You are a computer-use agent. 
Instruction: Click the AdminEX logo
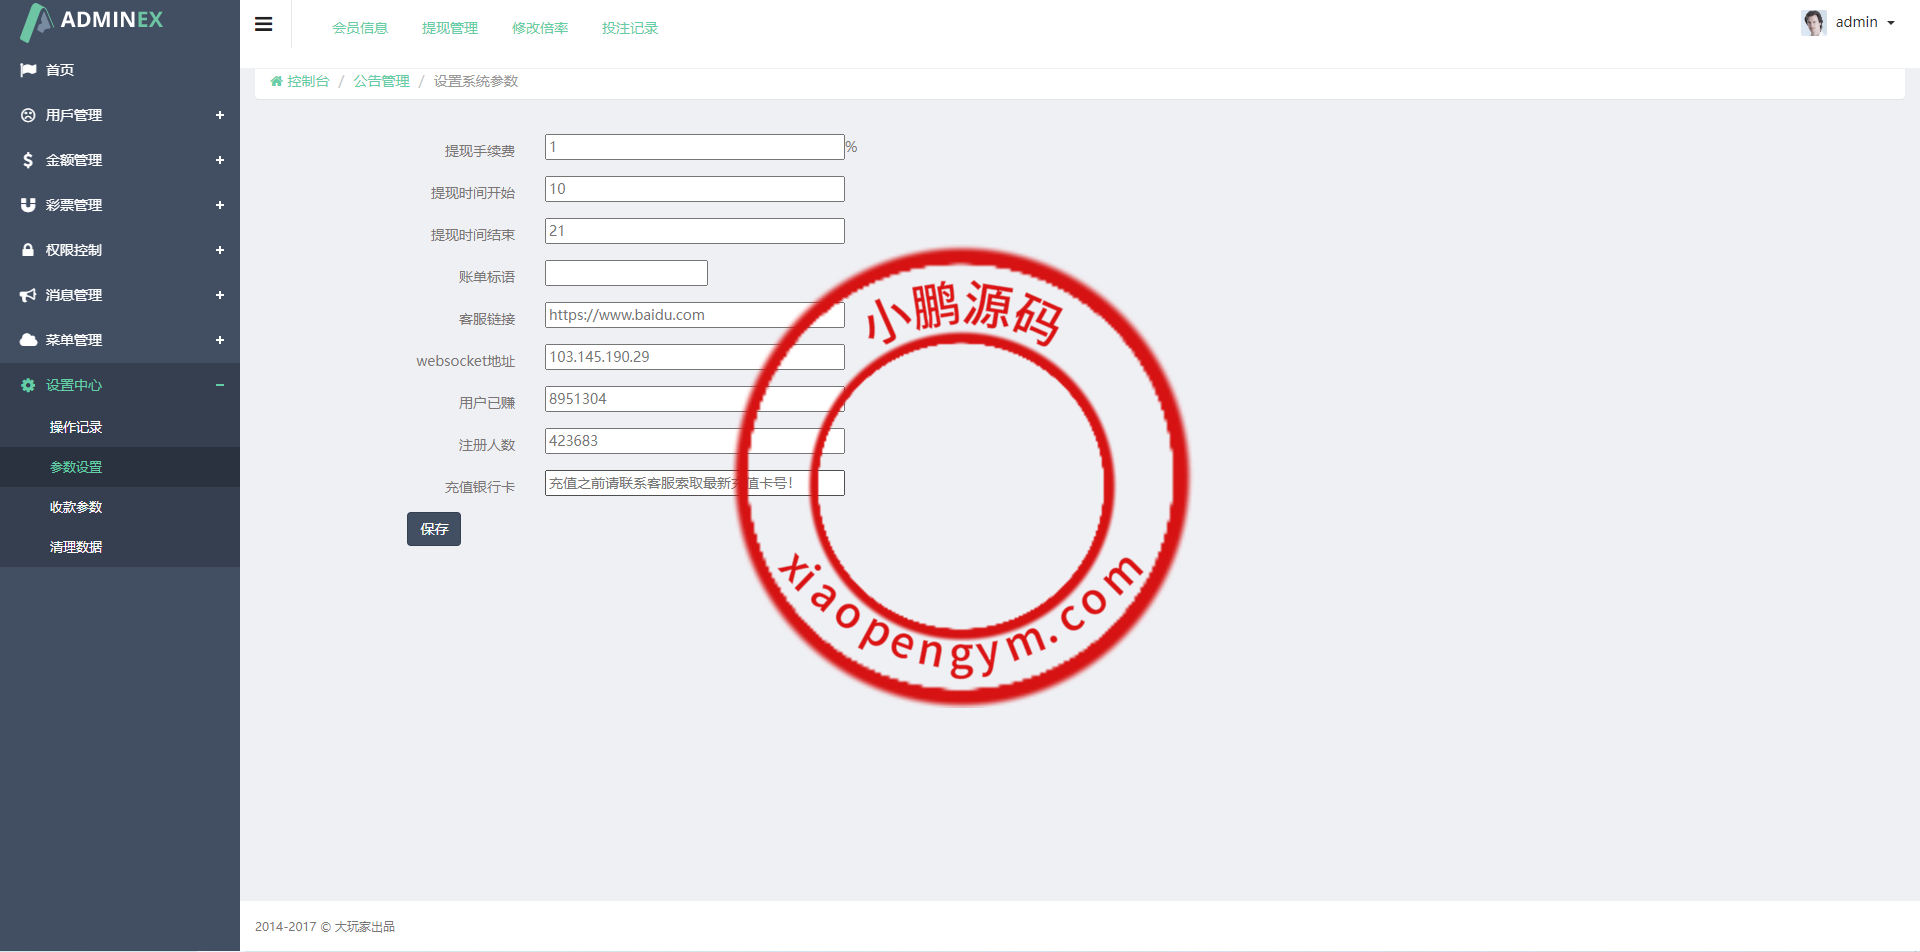[x=92, y=21]
